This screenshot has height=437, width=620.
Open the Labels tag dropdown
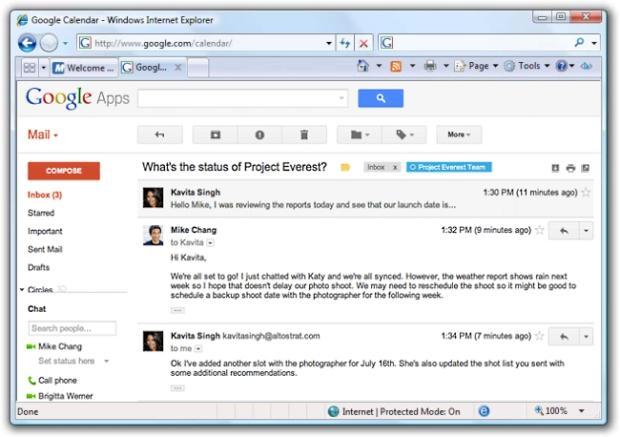[x=404, y=135]
